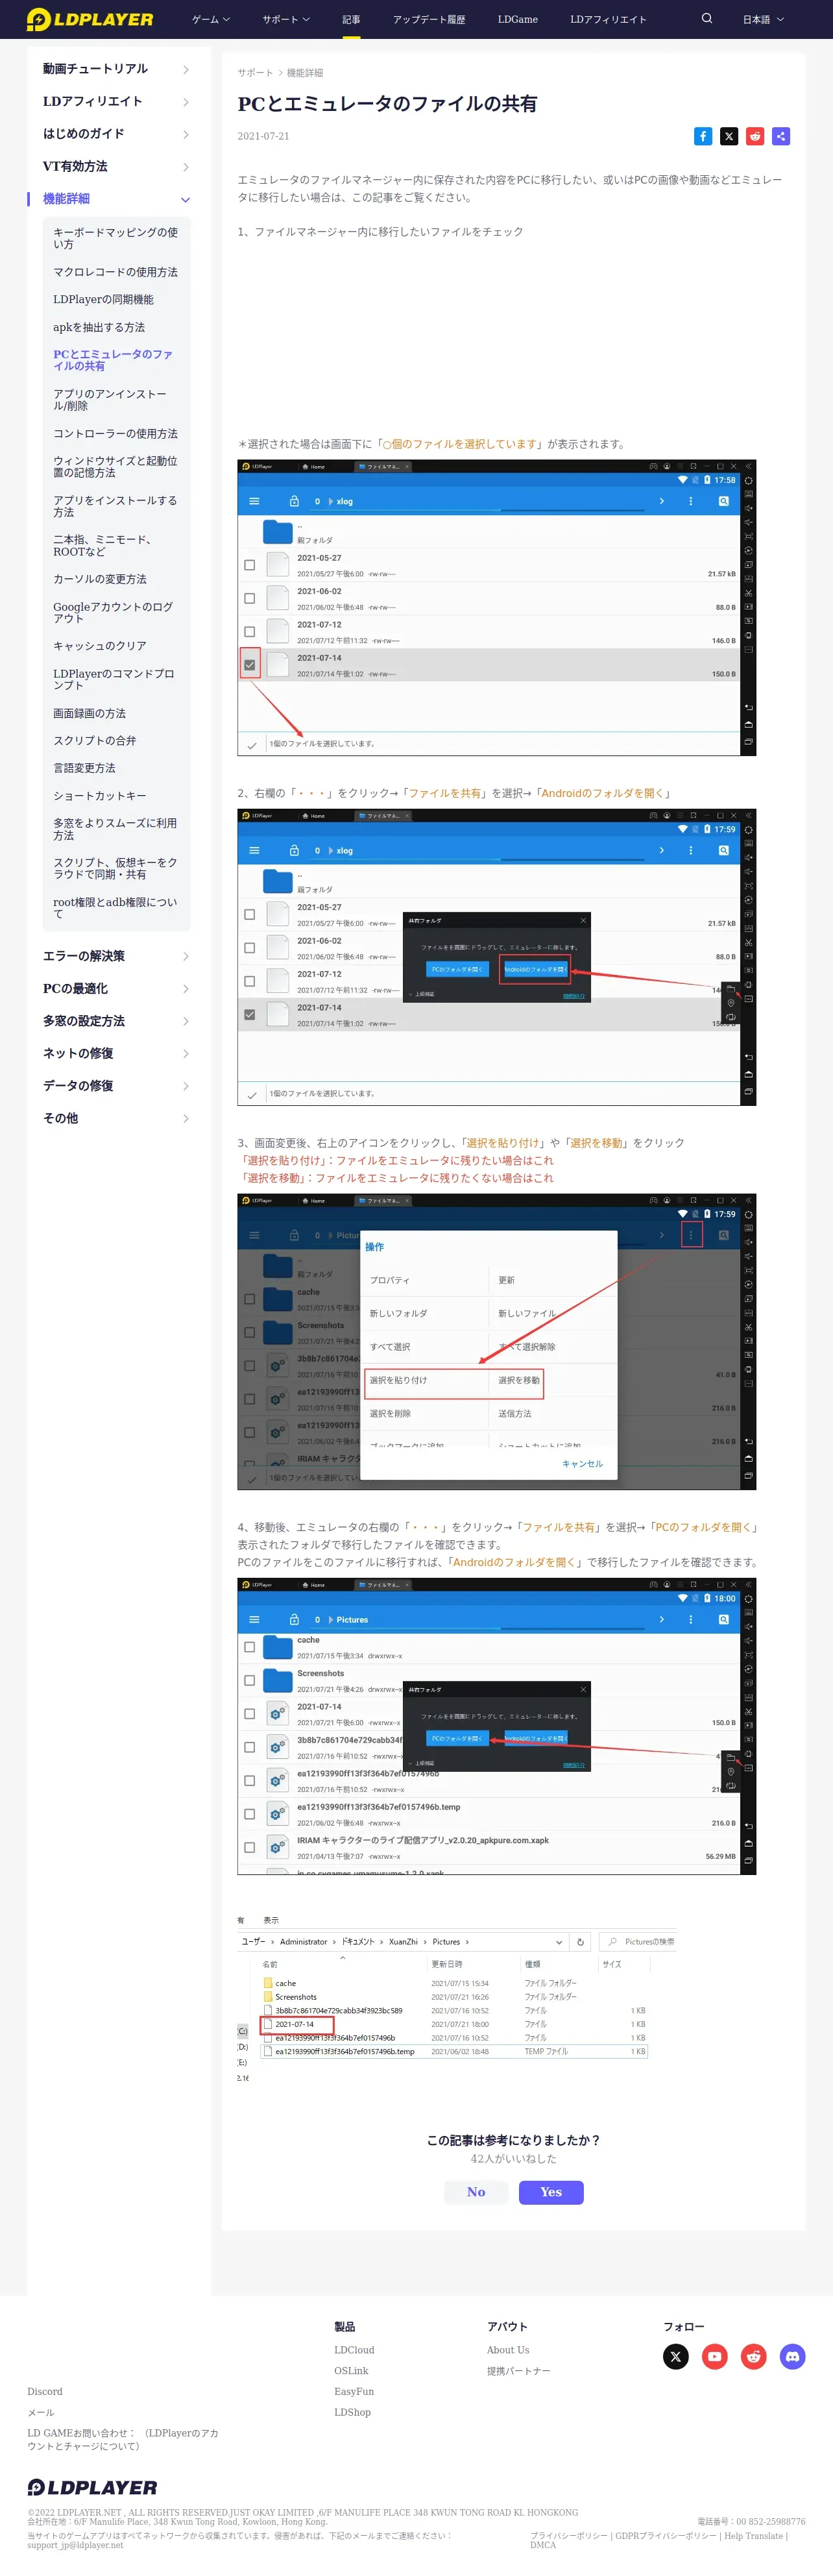The image size is (833, 2576).
Task: Open マクロレコードの使用方法 article
Action: pos(115,272)
